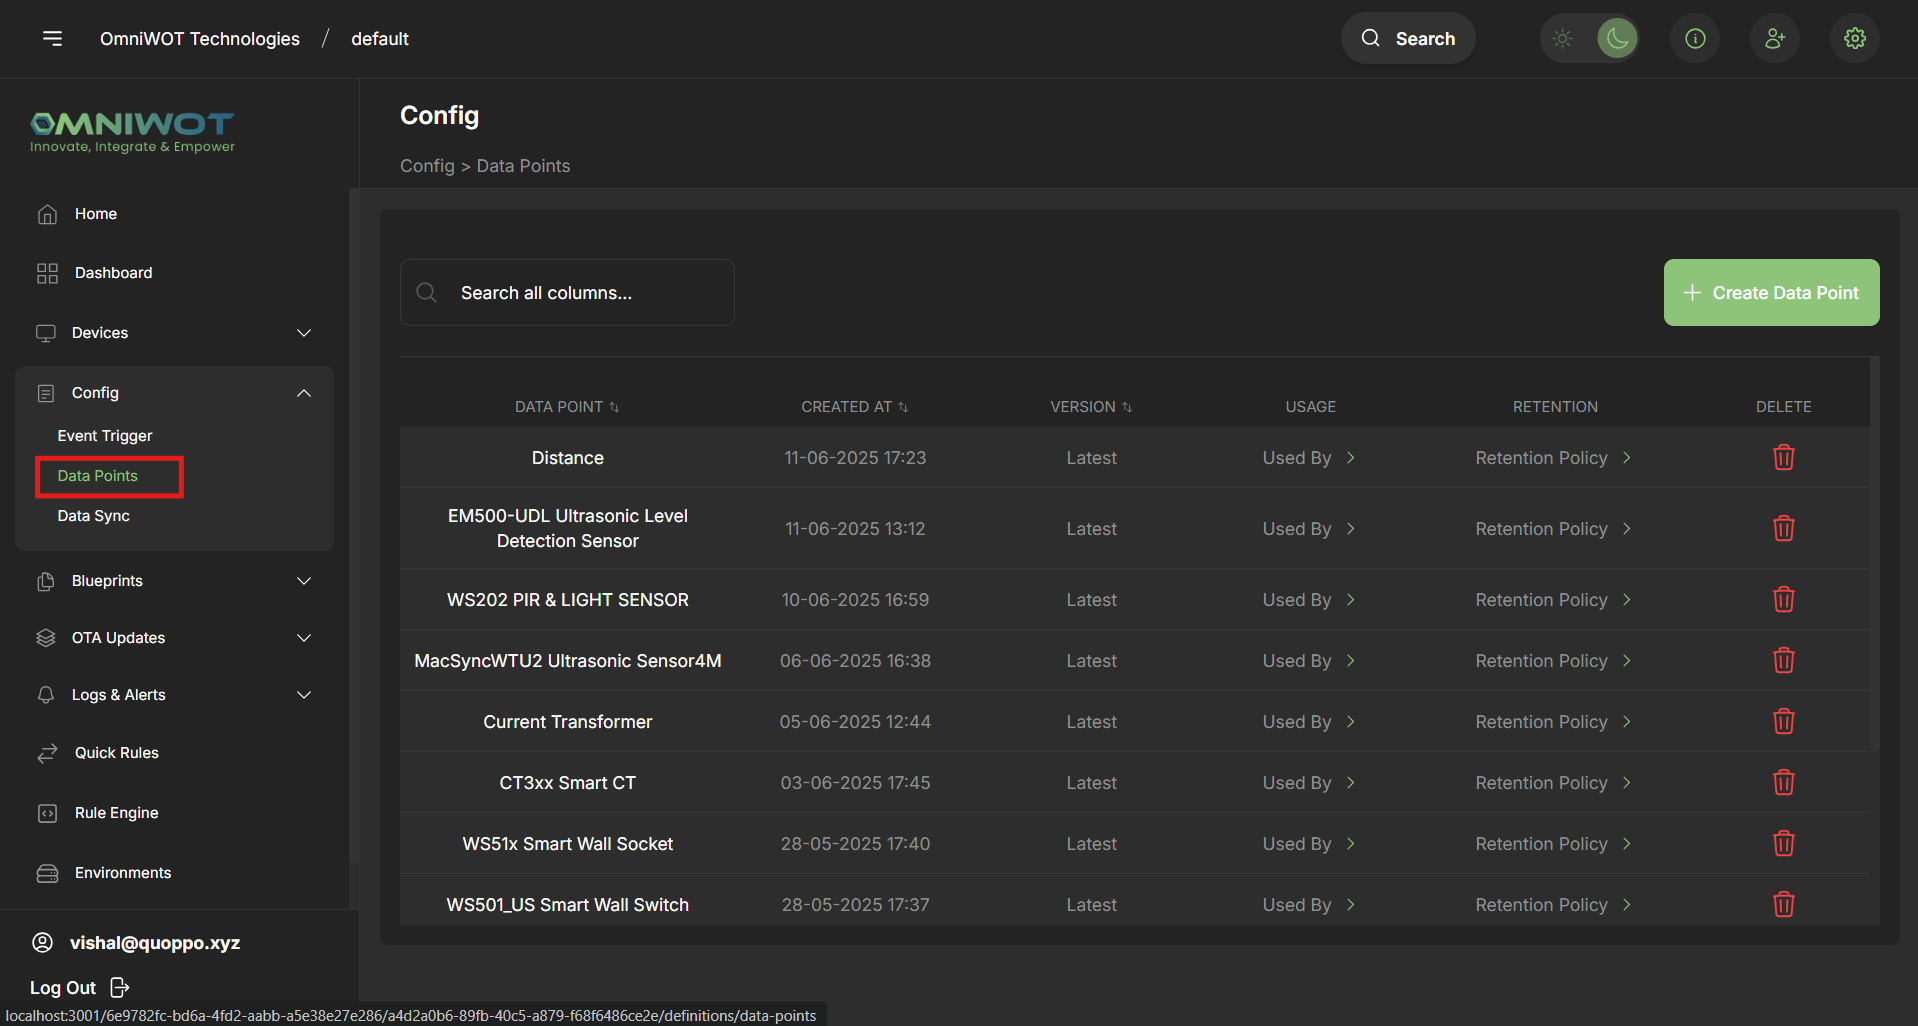
Task: Select the Dashboard icon in the sidebar
Action: point(47,272)
